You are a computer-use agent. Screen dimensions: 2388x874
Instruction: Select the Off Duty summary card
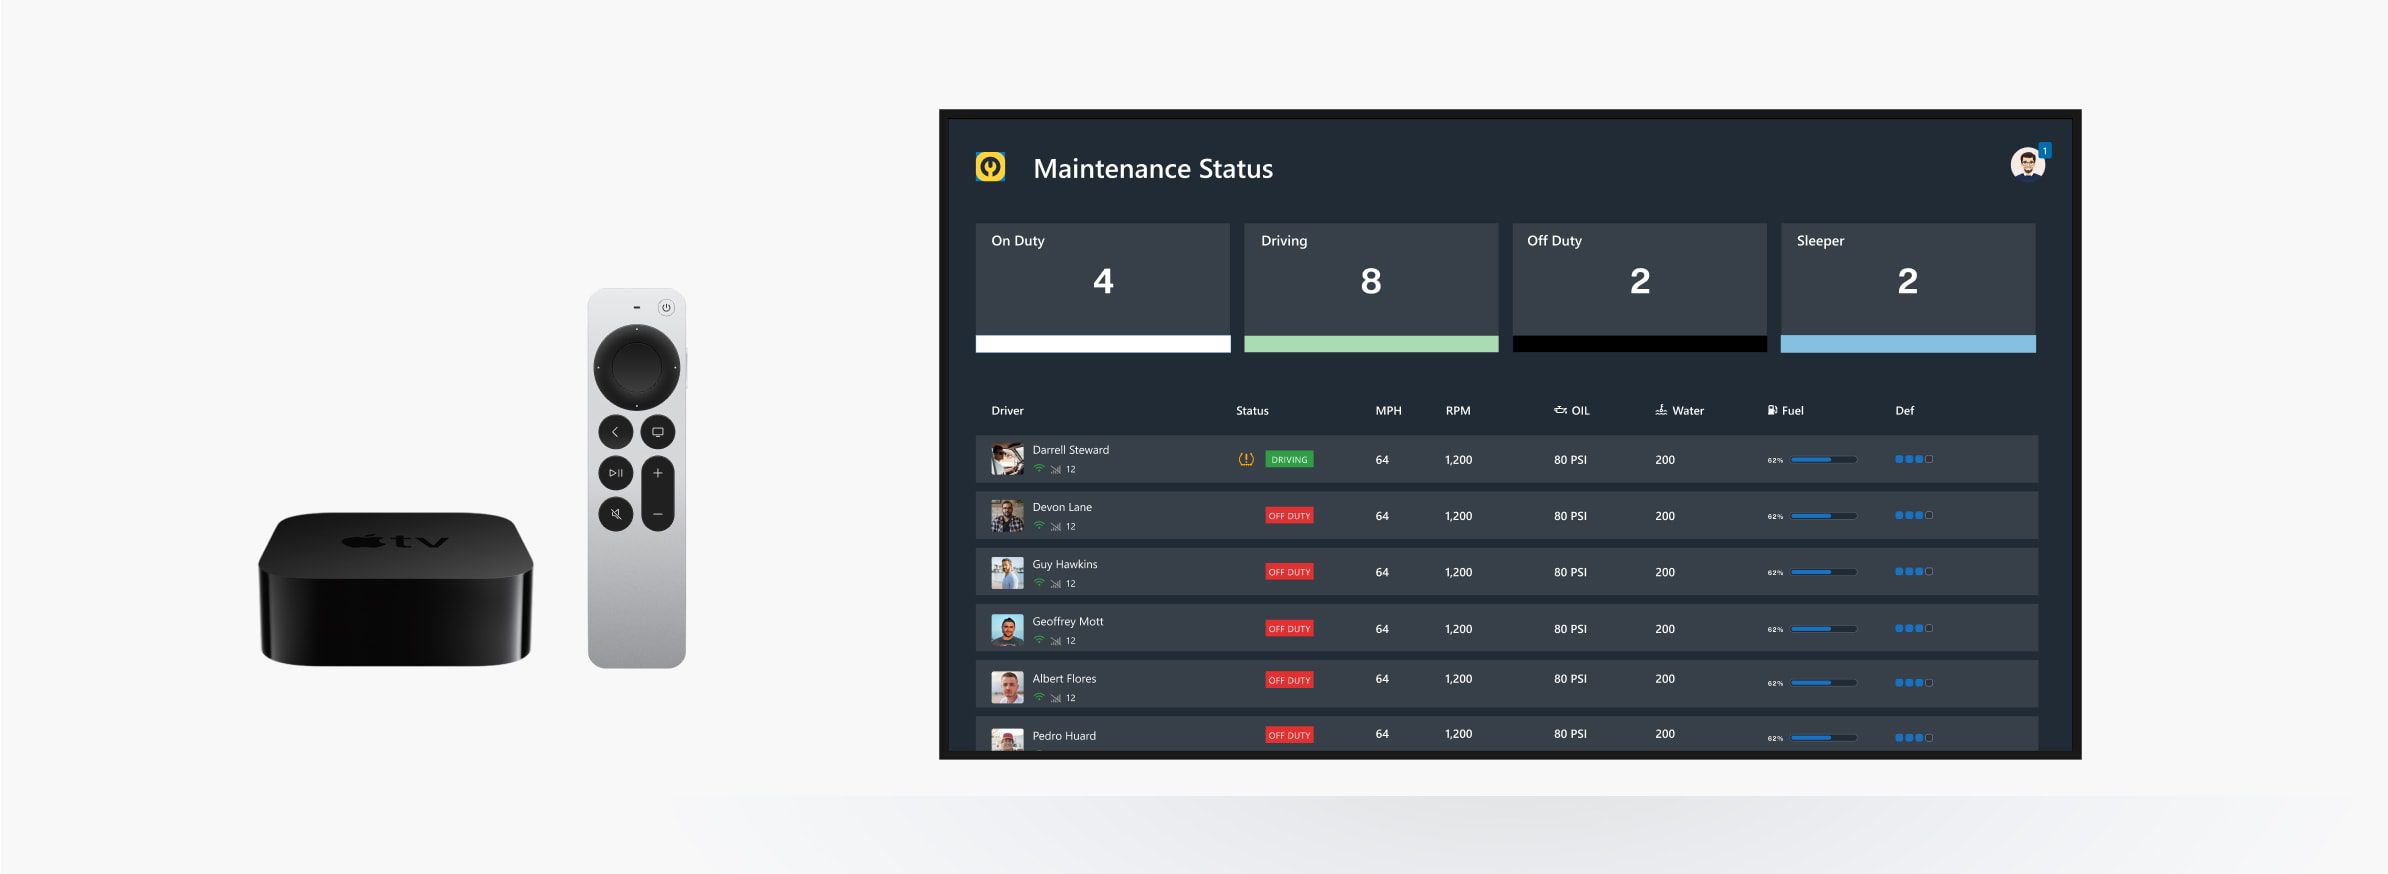[1639, 288]
